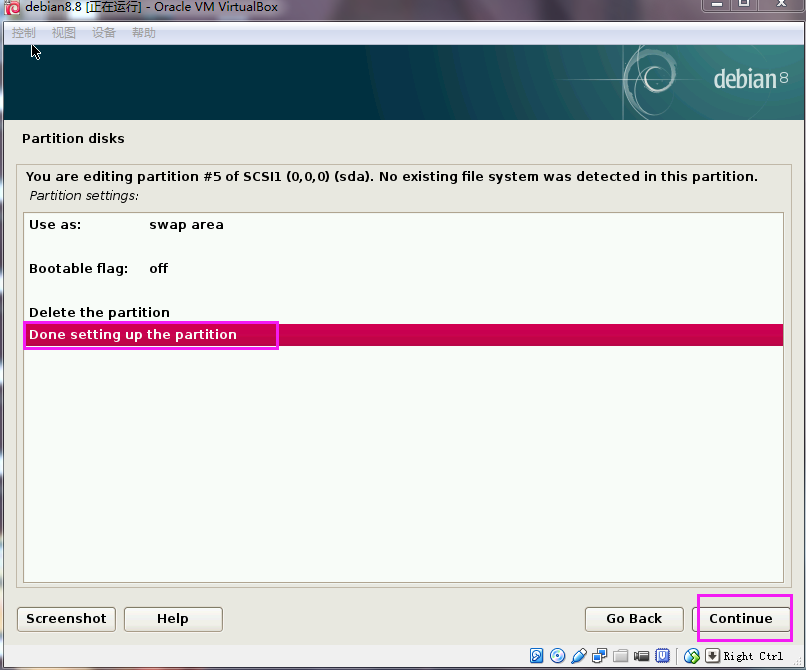
Task: Open the 视图 menu
Action: coord(63,33)
